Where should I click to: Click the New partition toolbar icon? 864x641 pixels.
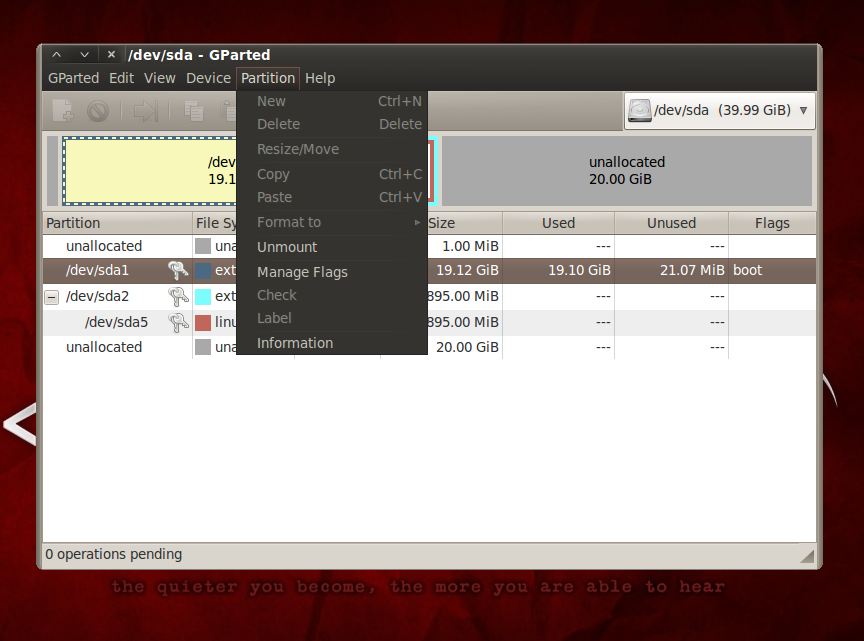[63, 110]
